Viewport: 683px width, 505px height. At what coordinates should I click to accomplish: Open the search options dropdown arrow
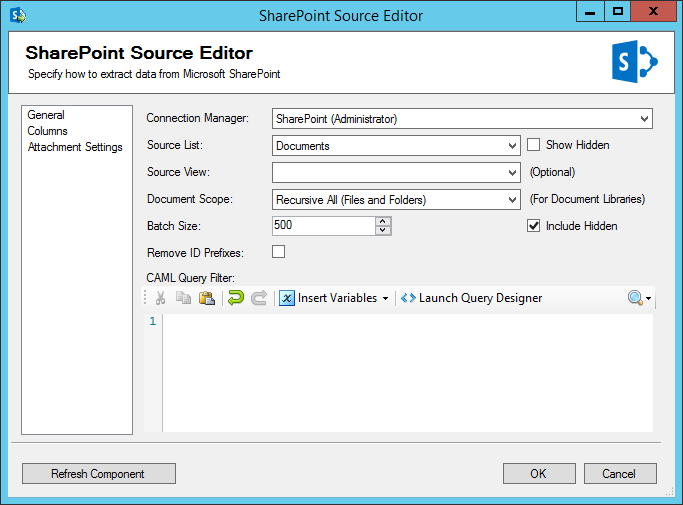coord(649,298)
